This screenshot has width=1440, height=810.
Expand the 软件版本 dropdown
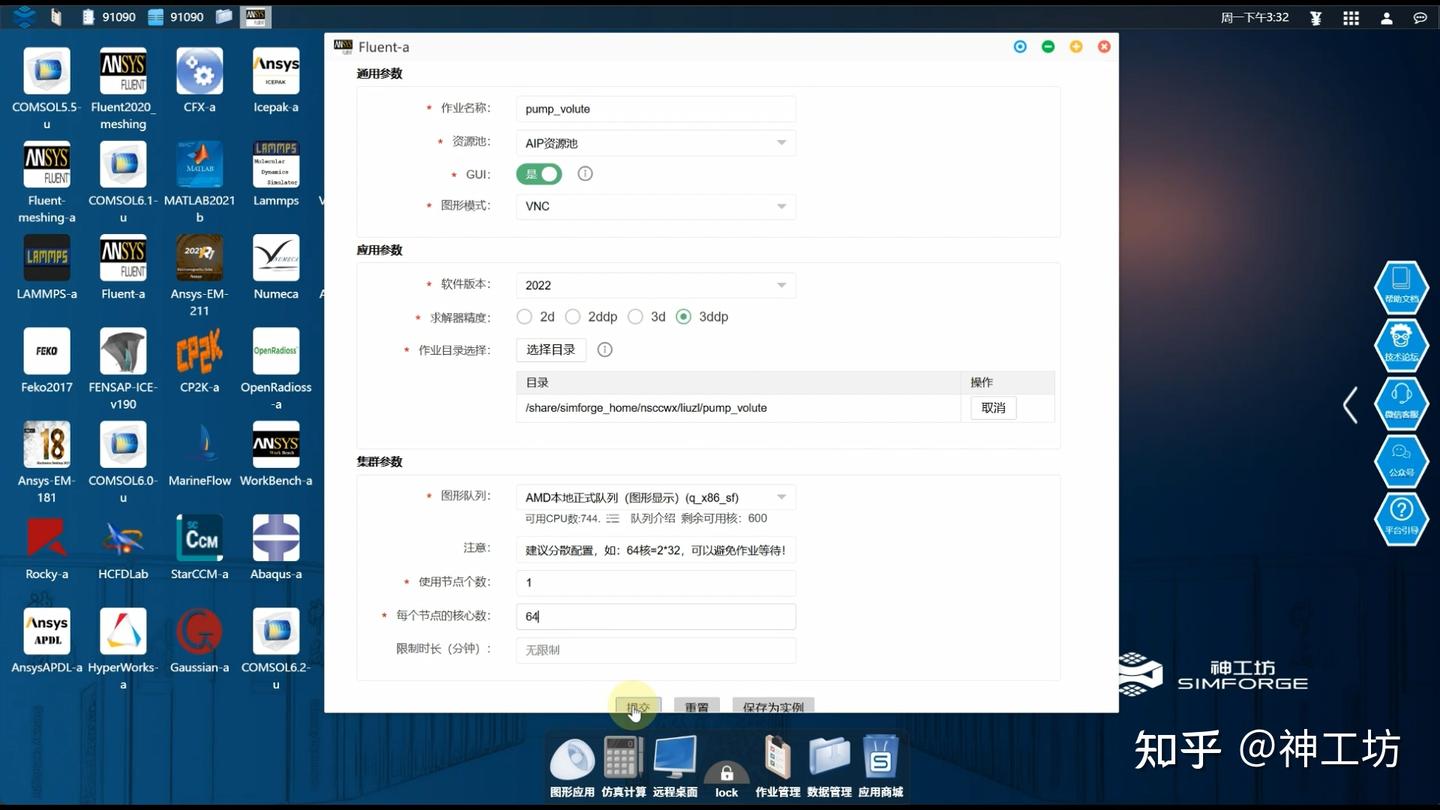[656, 285]
